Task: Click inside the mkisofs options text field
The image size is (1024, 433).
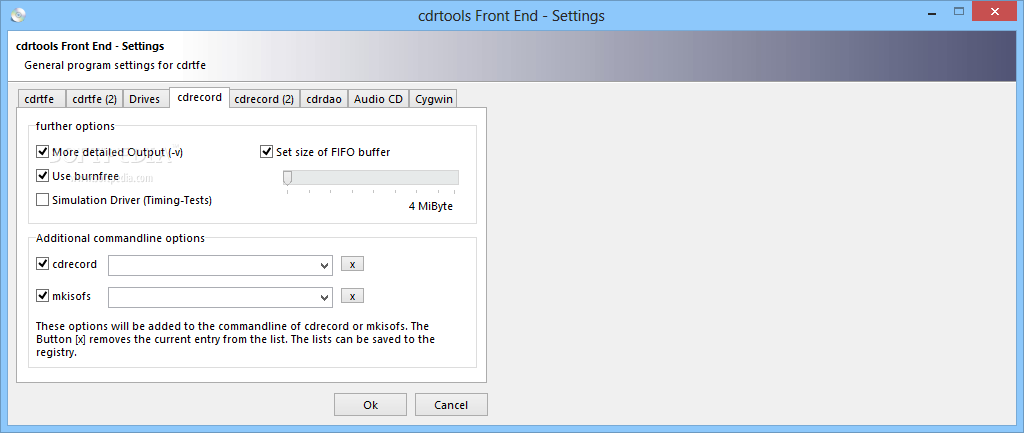Action: pyautogui.click(x=214, y=298)
